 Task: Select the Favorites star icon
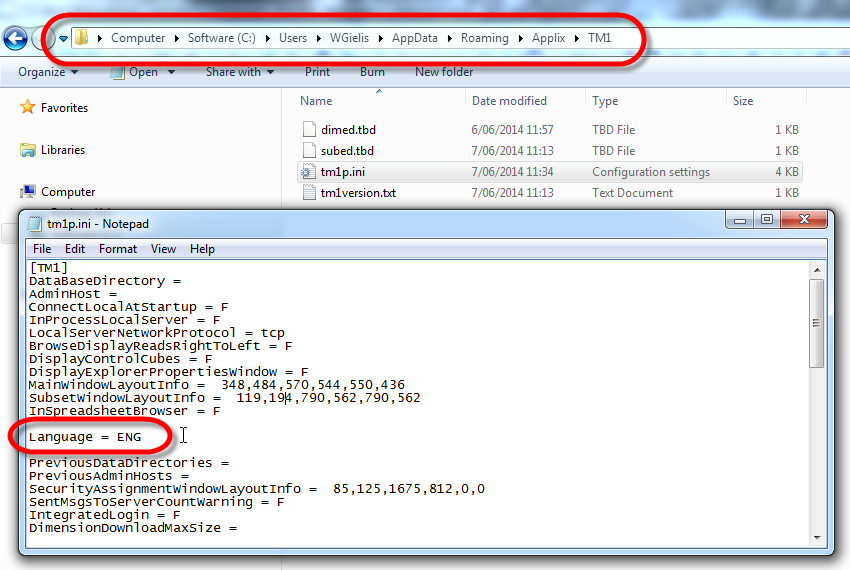click(x=28, y=108)
